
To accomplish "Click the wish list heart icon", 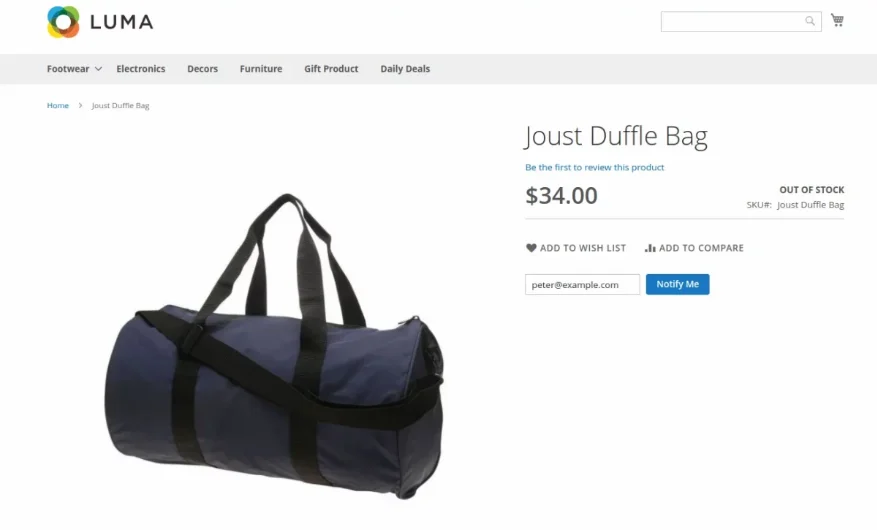I will click(531, 248).
